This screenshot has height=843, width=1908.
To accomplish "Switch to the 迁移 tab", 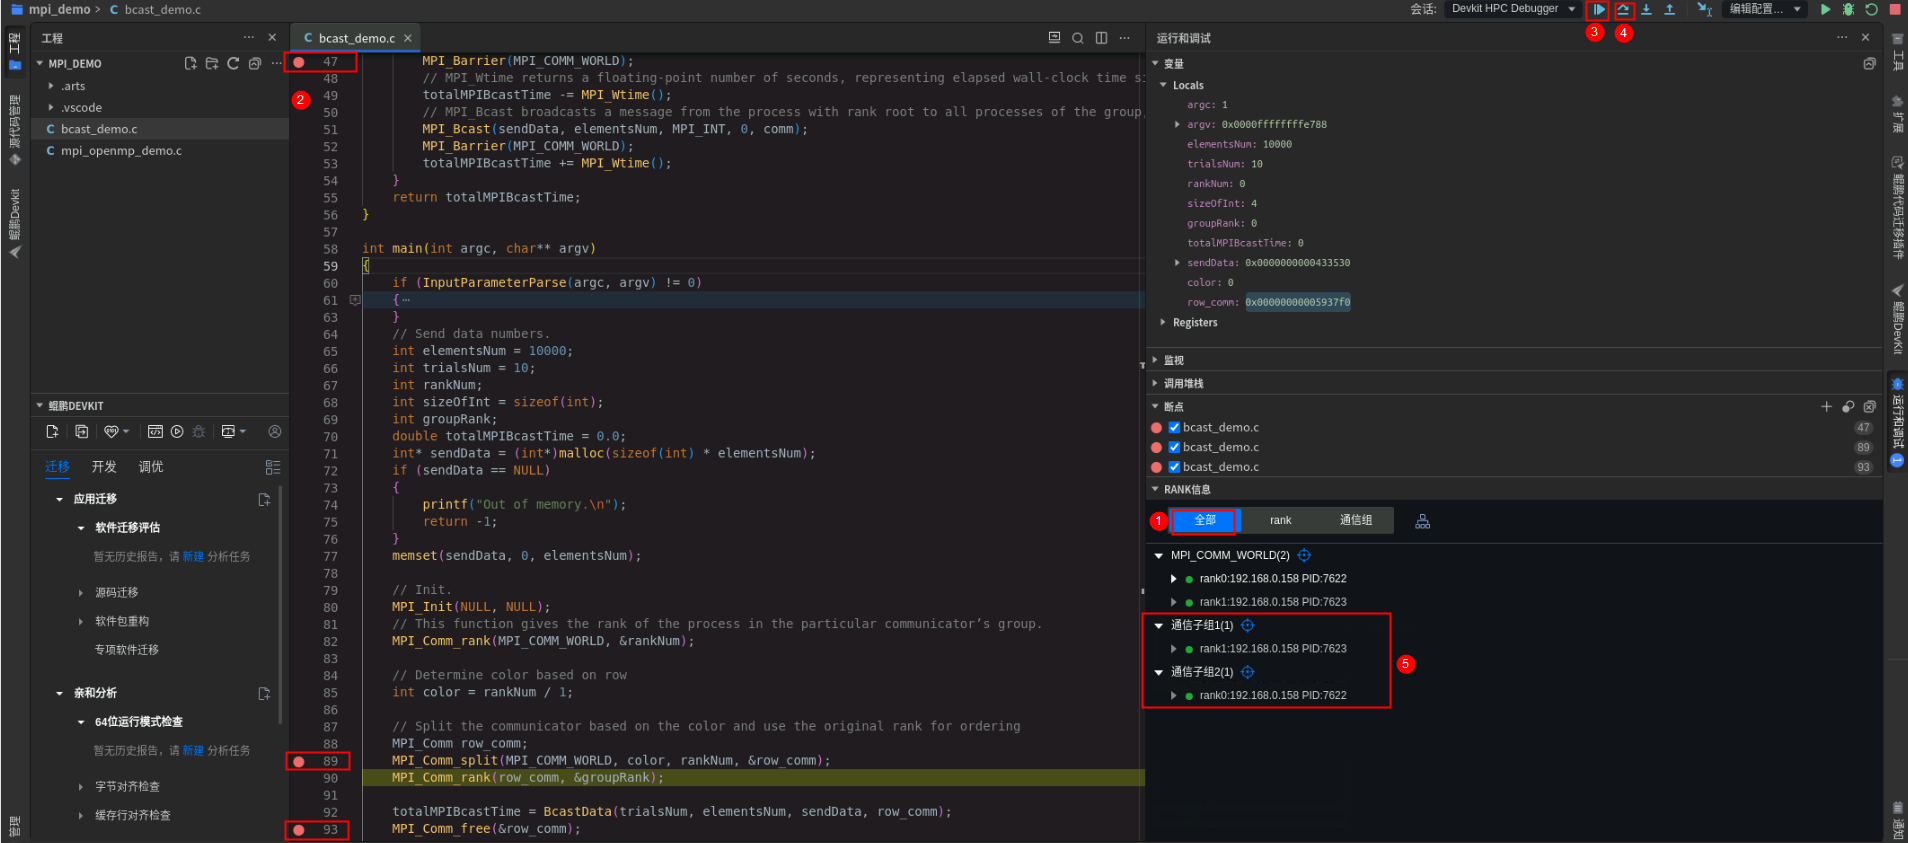I will tap(57, 467).
